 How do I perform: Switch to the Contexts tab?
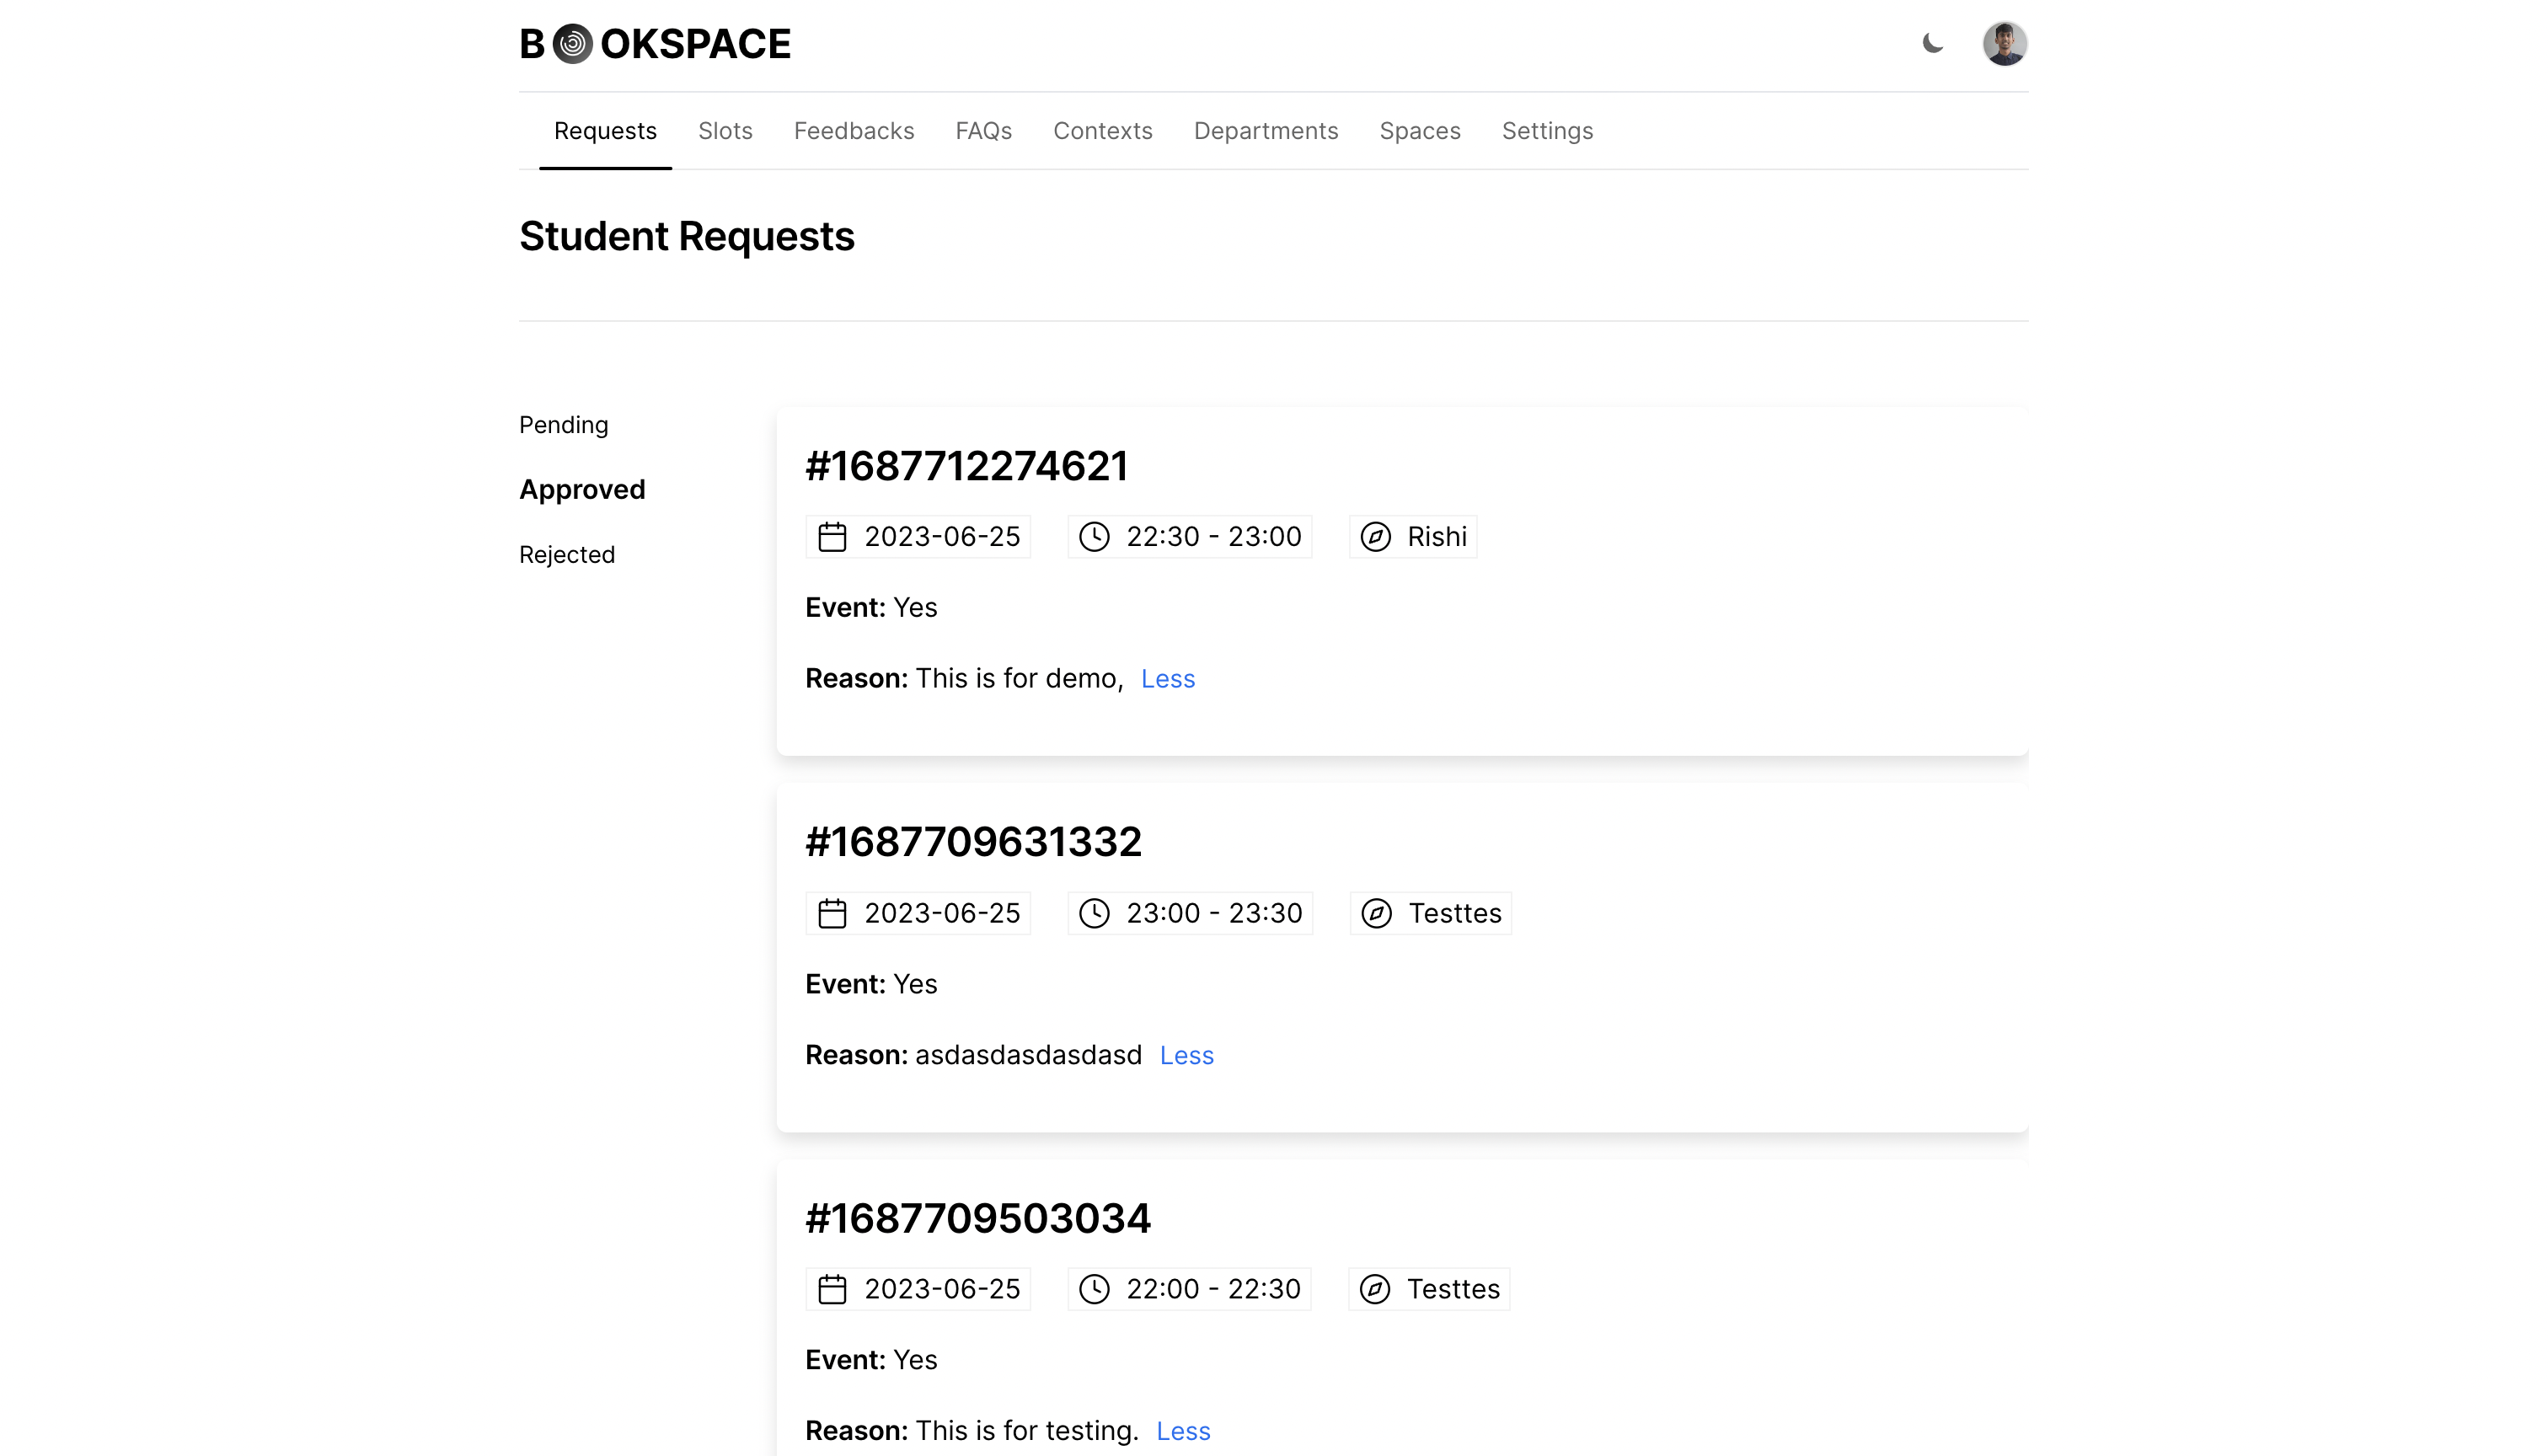1102,131
